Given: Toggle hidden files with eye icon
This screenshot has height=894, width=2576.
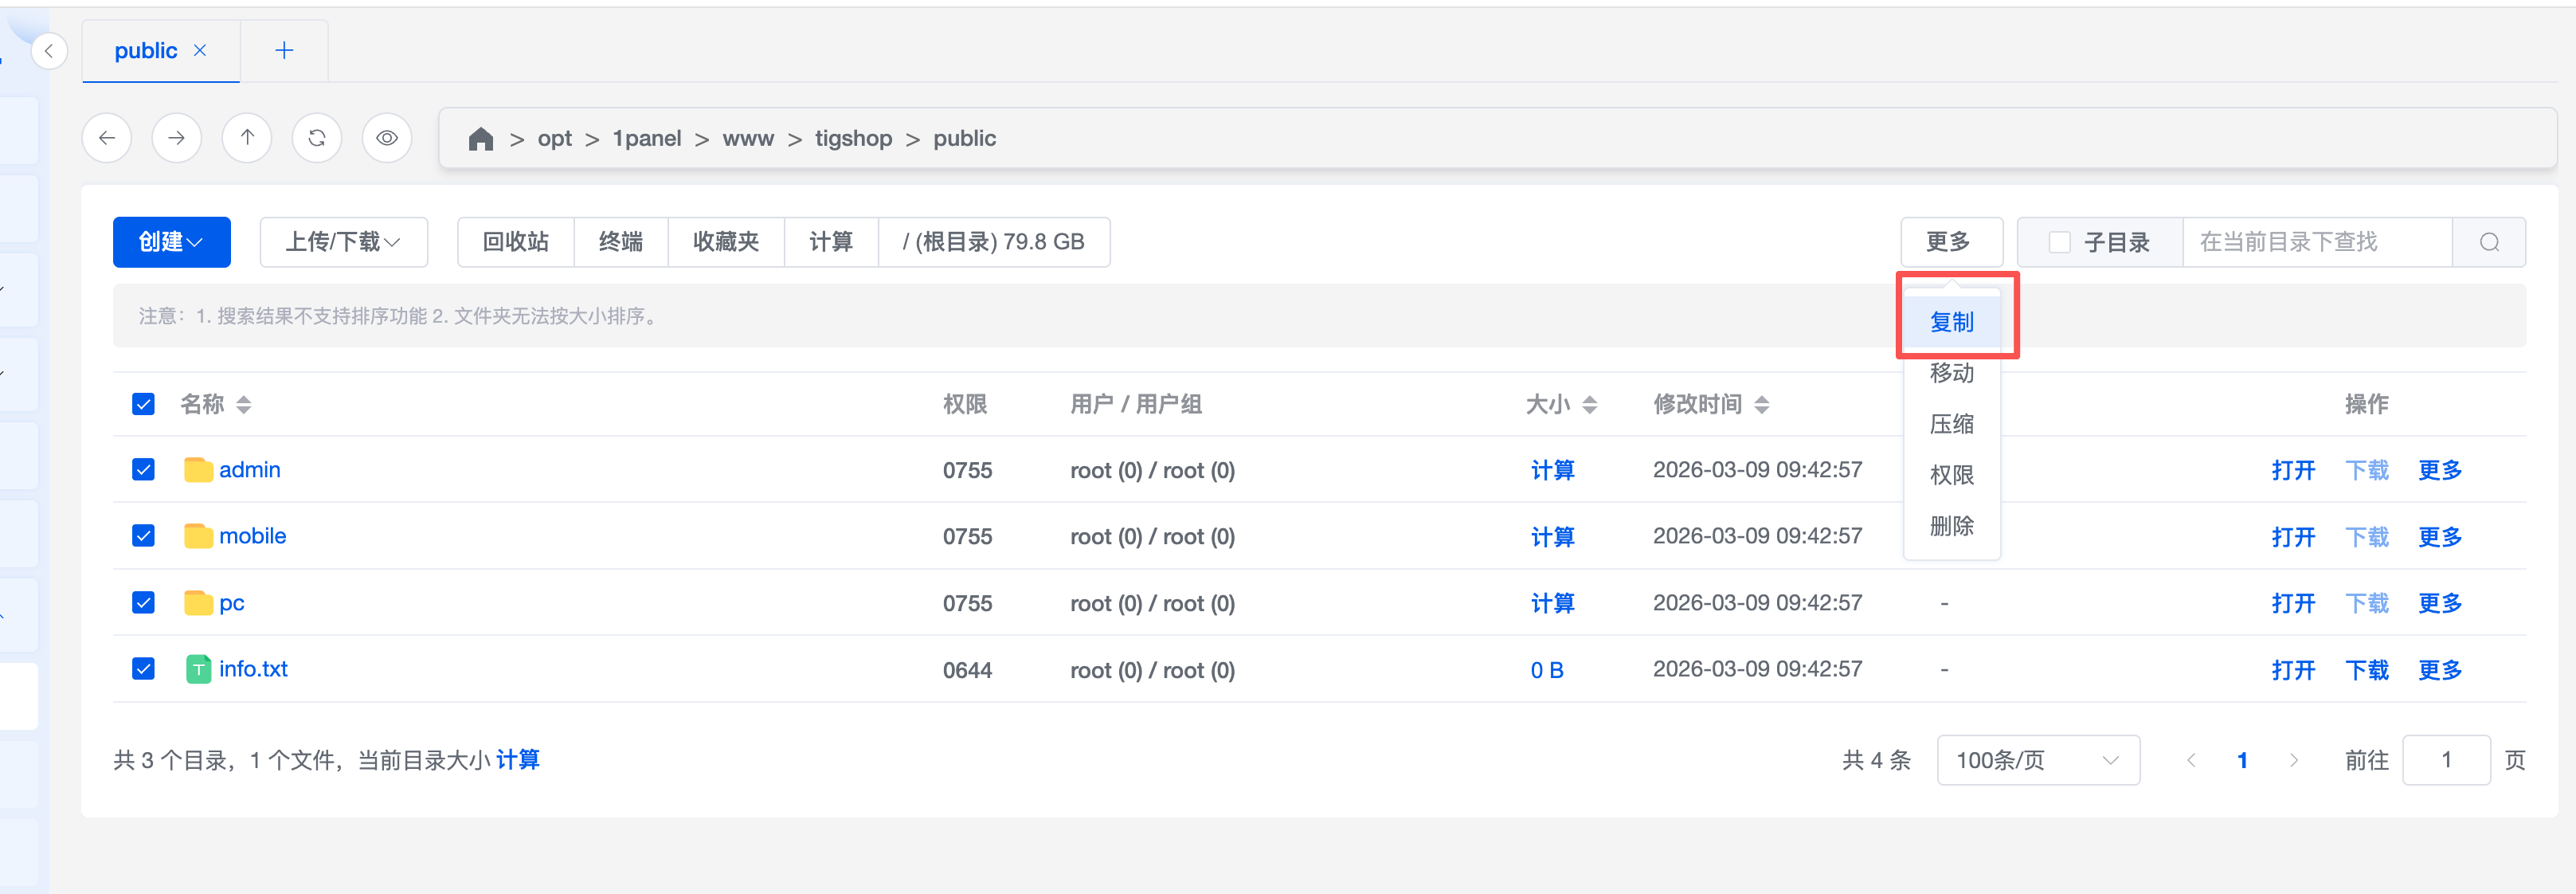Looking at the screenshot, I should (x=387, y=138).
